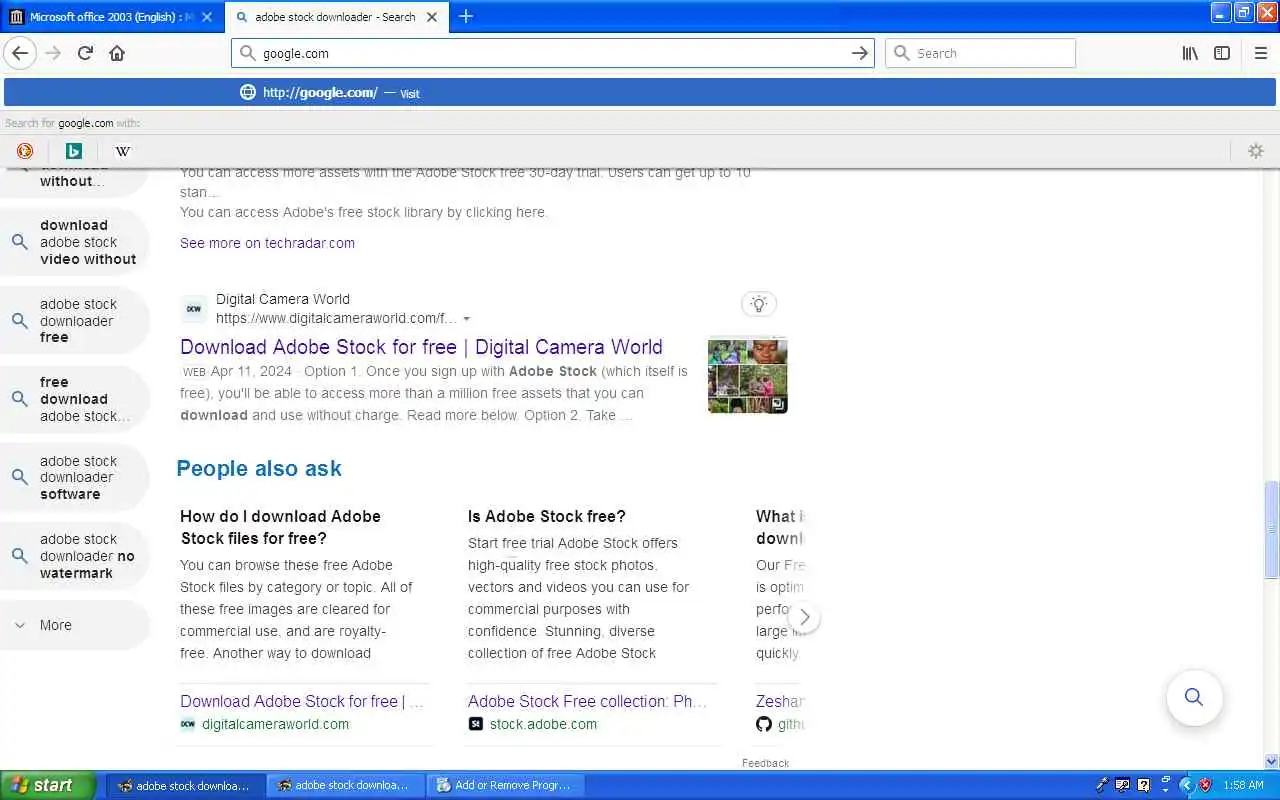The image size is (1280, 800).
Task: Open search settings gear icon
Action: [x=1256, y=151]
